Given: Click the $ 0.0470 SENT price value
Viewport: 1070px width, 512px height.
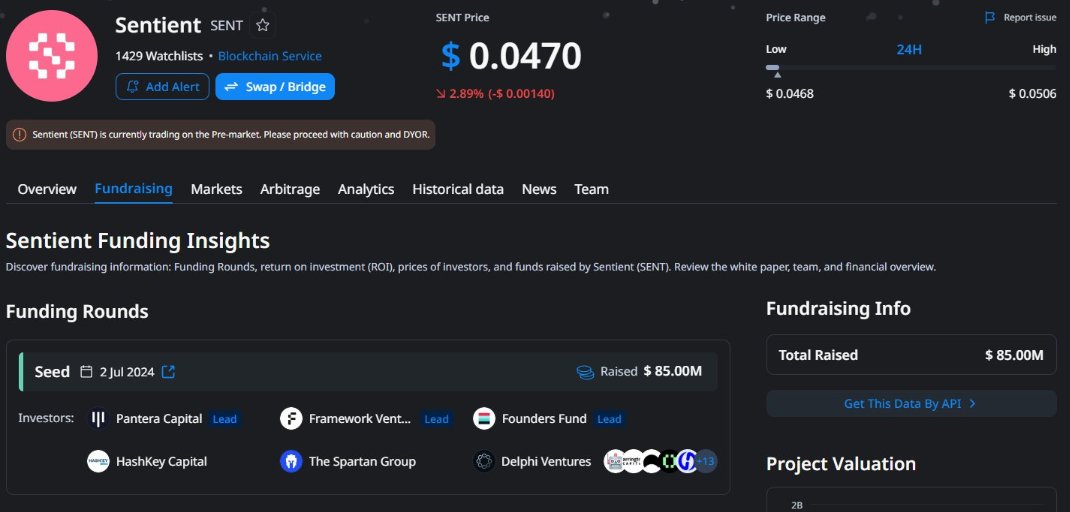Looking at the screenshot, I should 511,56.
